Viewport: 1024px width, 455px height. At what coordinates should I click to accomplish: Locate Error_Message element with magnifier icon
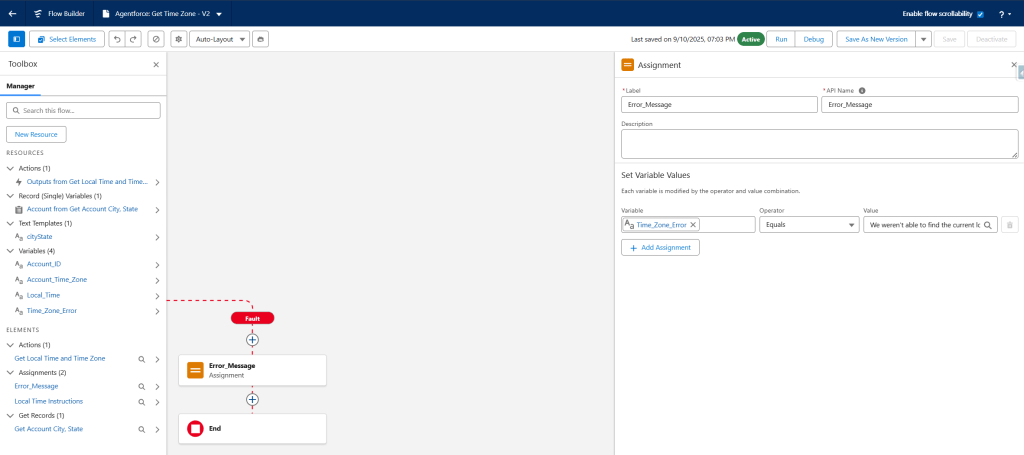[x=142, y=385]
